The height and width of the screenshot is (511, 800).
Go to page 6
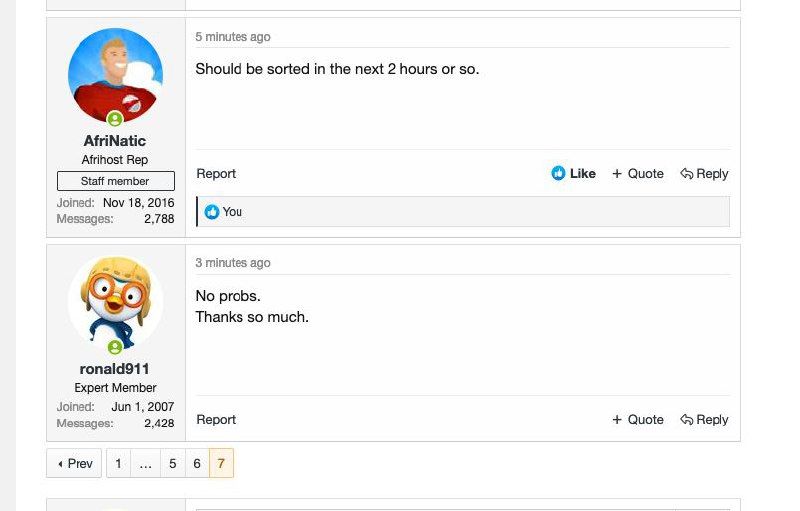197,464
